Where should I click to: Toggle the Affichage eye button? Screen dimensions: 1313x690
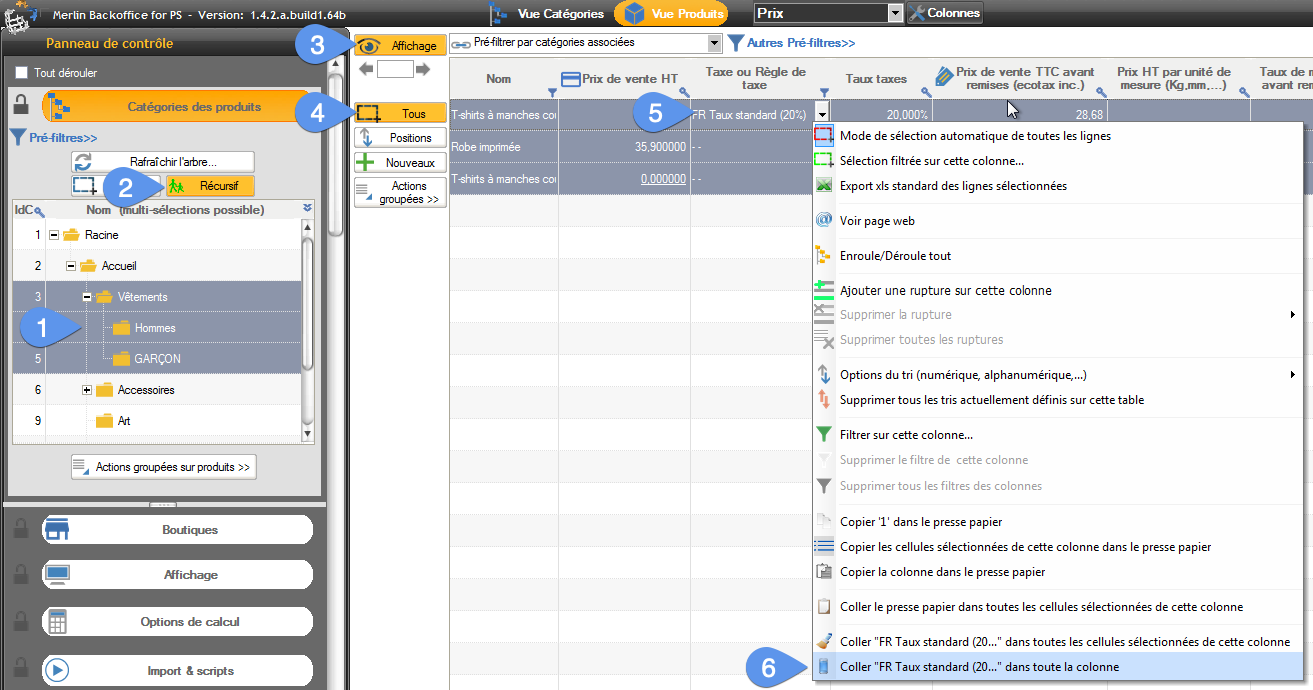coord(400,46)
